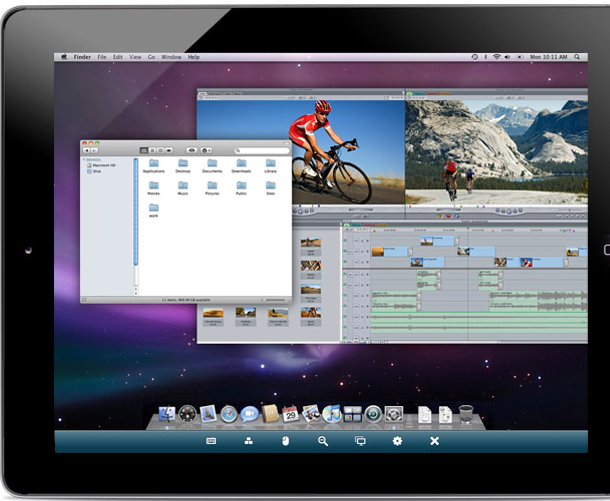Select iDisk in the Finder sidebar
The height and width of the screenshot is (501, 610).
94,171
